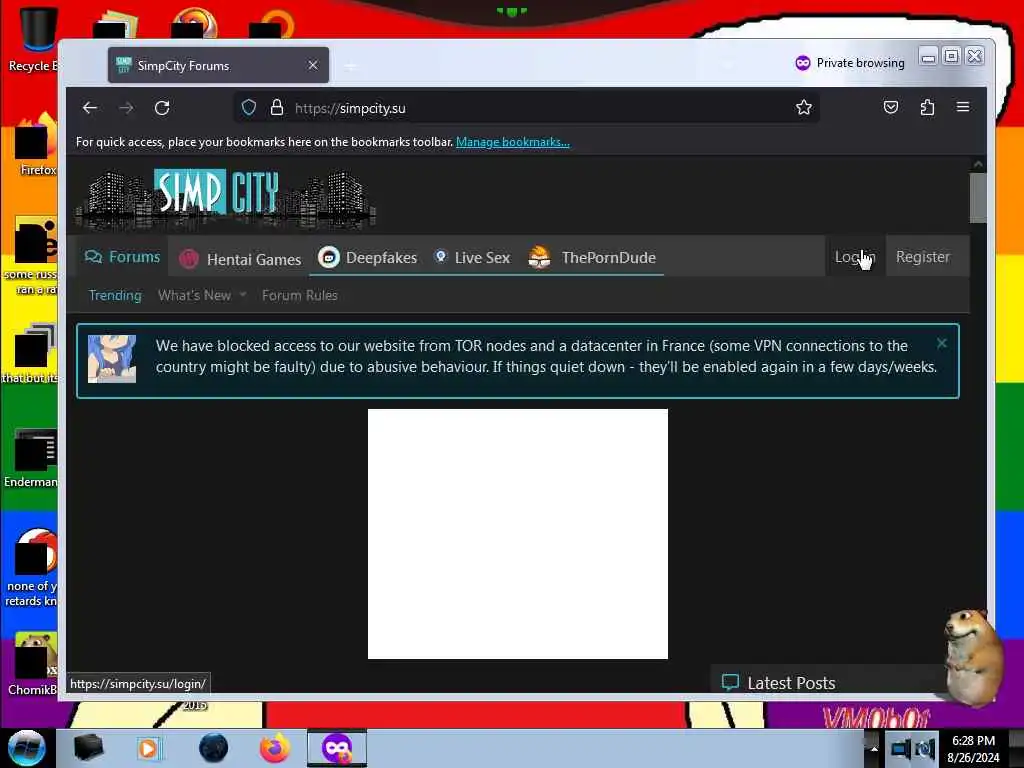Select the SimpCity Forums browser tab
Screen dimensions: 1024x768
coord(218,65)
